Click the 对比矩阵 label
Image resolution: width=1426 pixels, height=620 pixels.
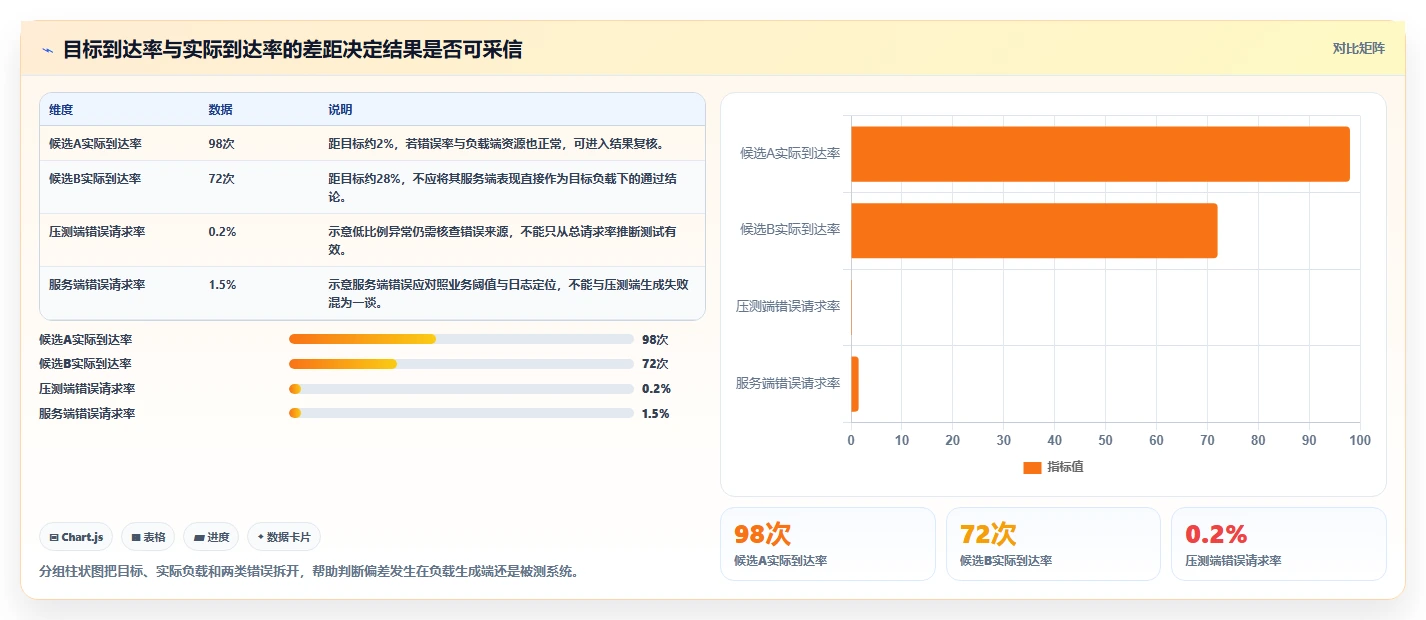(x=1358, y=48)
